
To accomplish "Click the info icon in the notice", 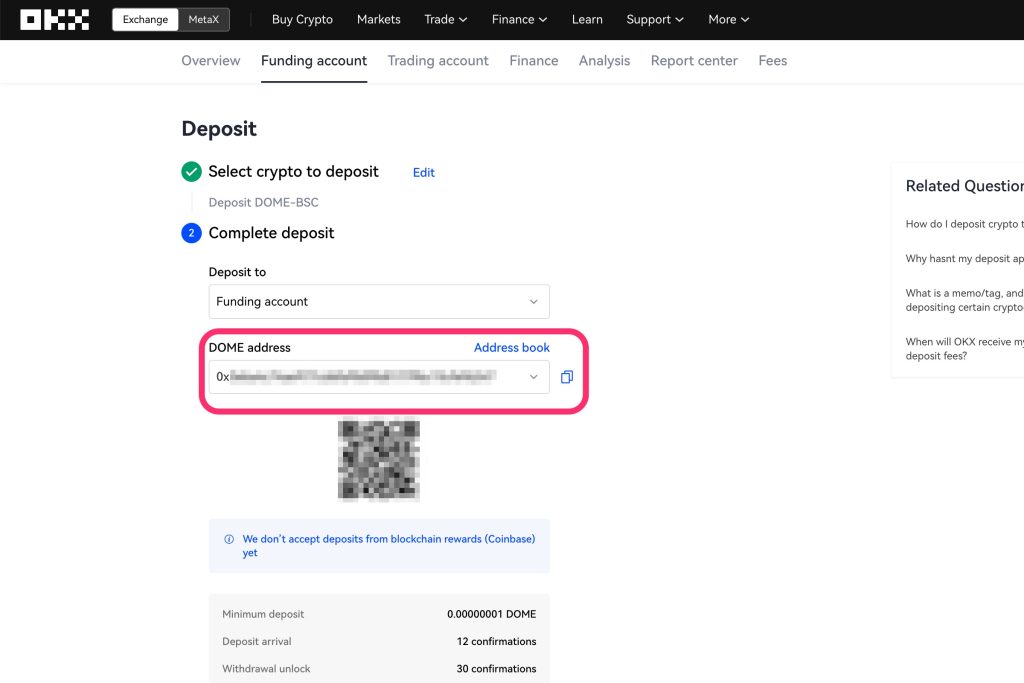I will [x=229, y=539].
